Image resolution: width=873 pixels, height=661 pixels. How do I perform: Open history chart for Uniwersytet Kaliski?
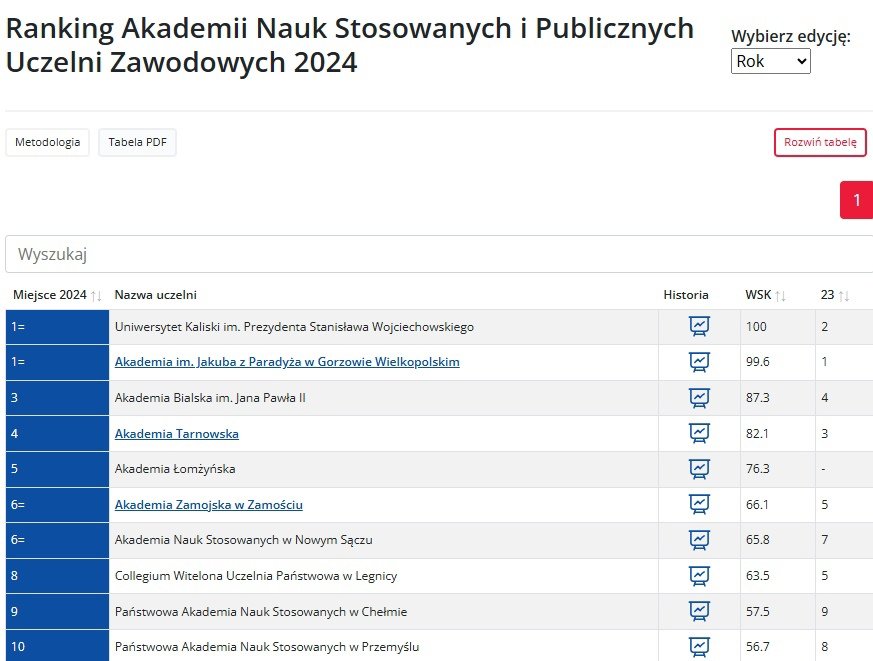tap(699, 326)
